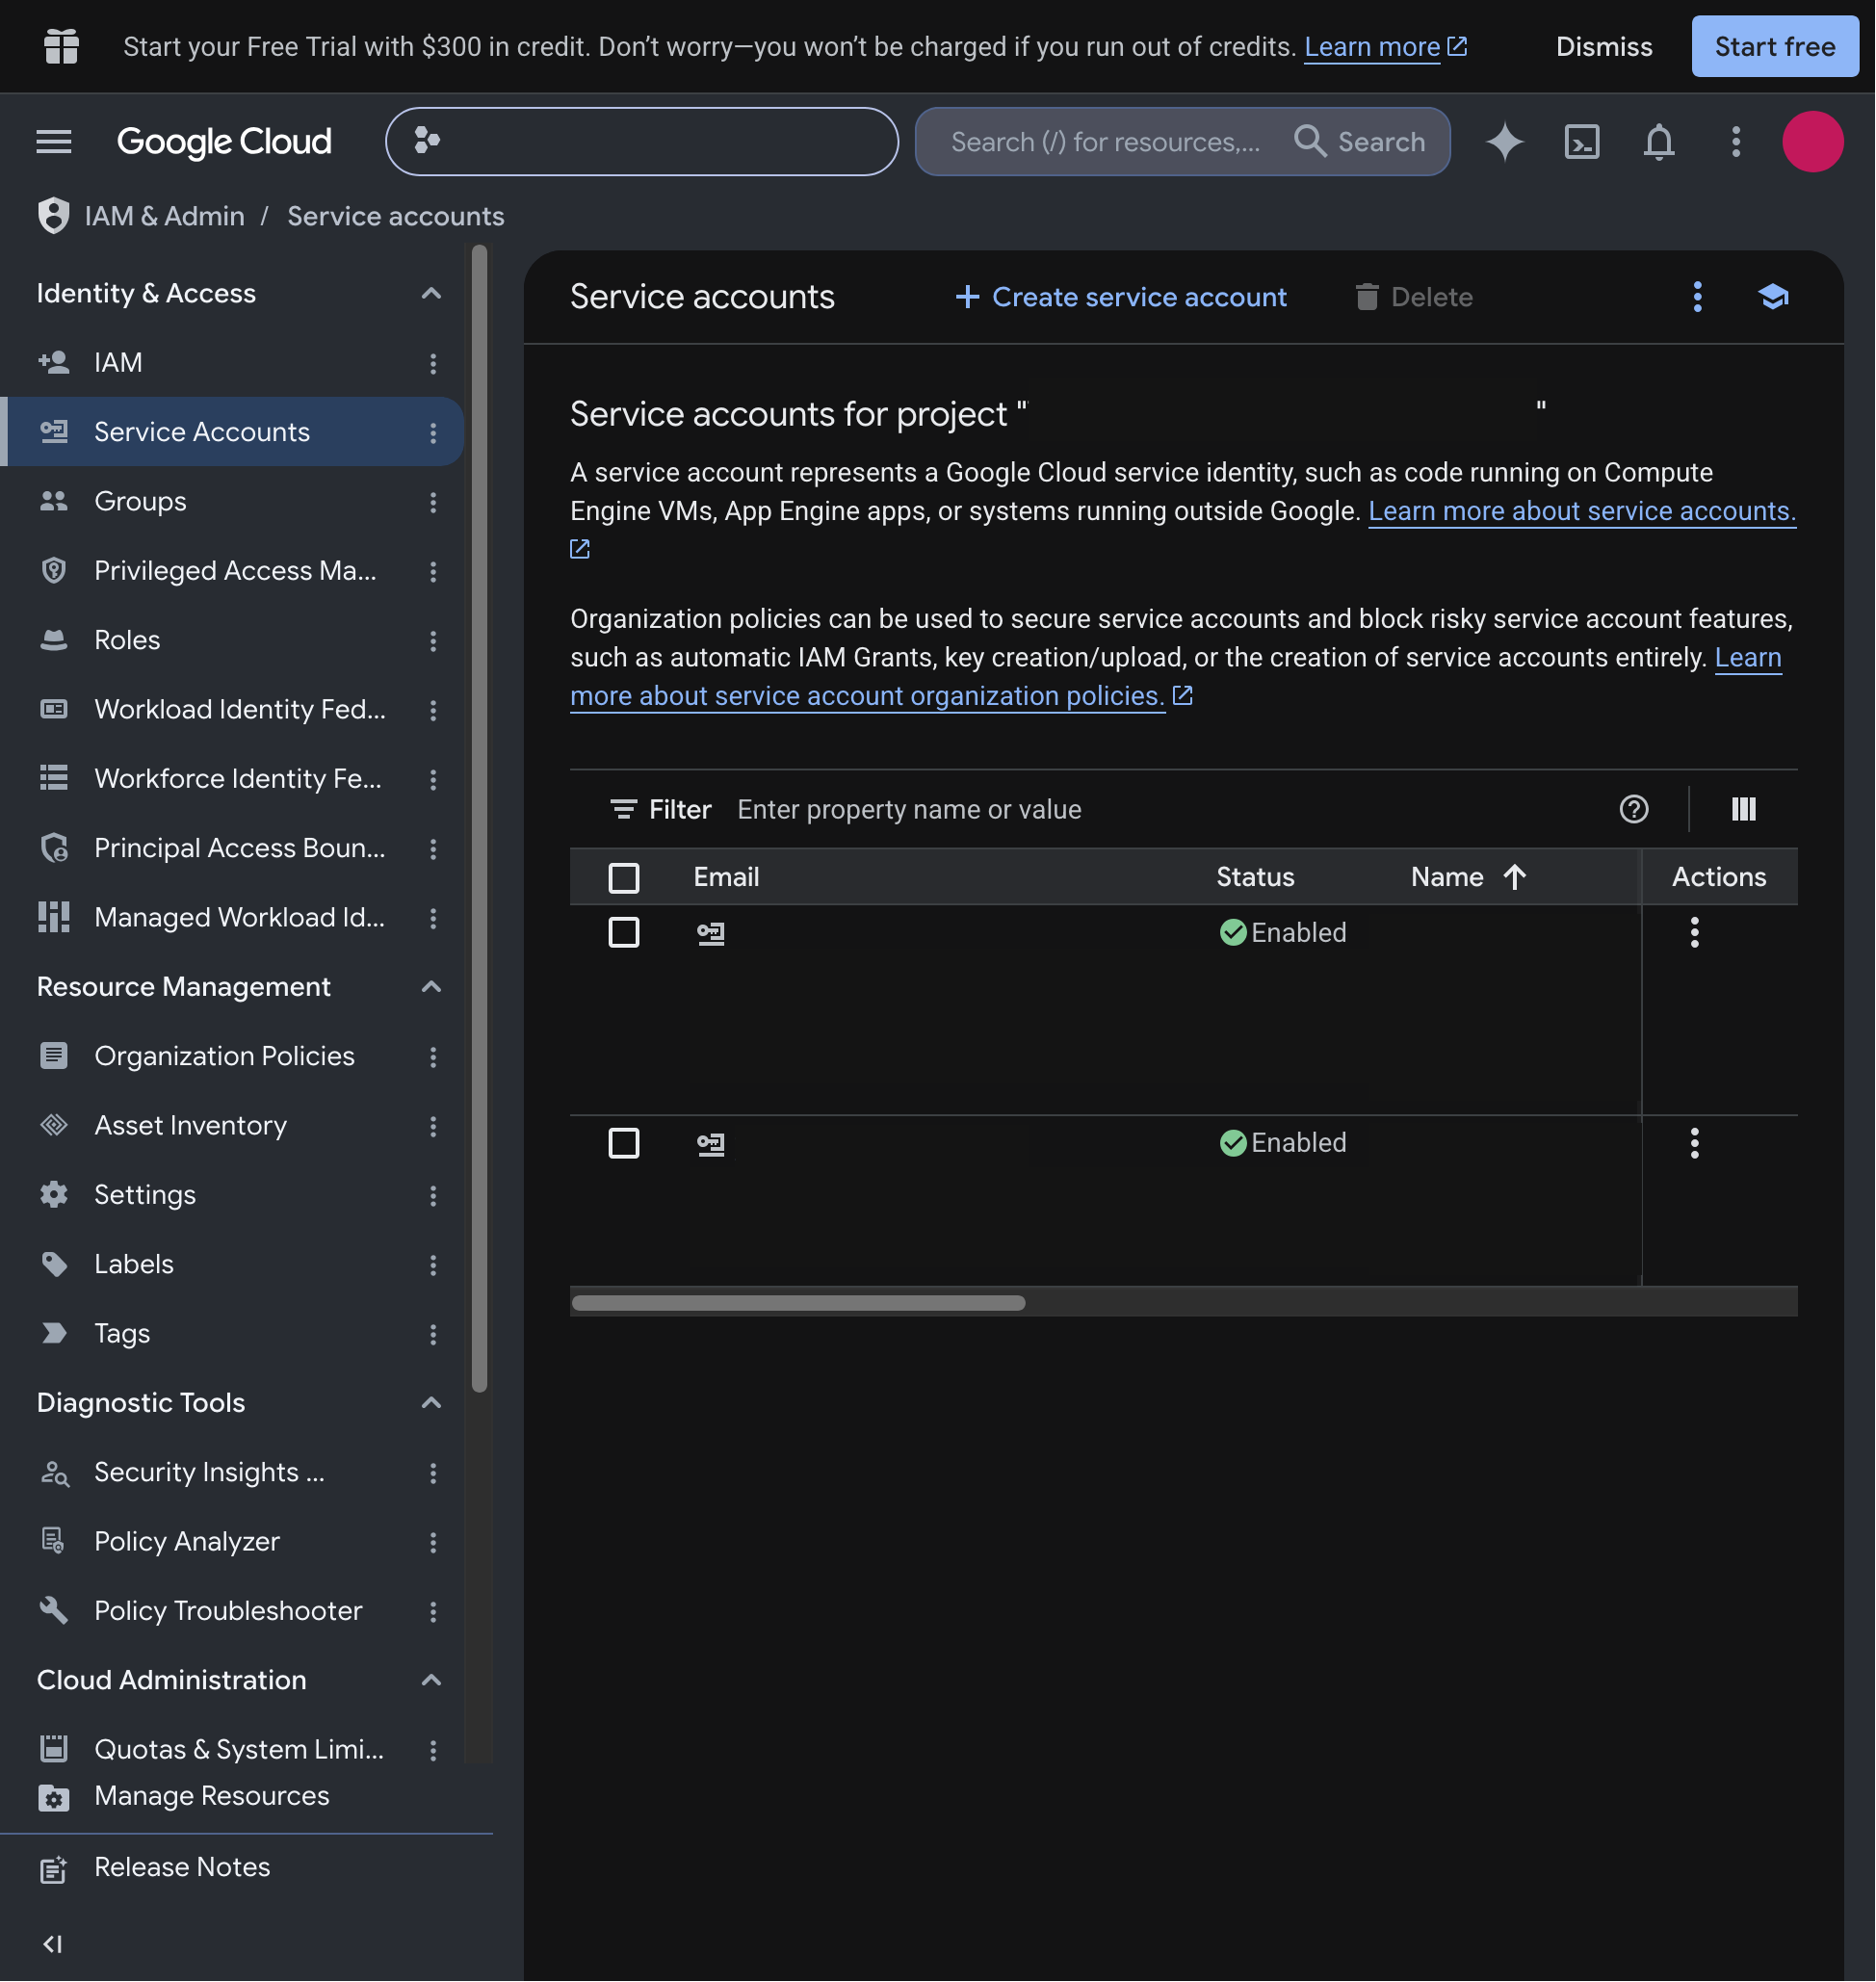The image size is (1876, 1982).
Task: Click the IAM & Admin shield icon
Action: pos(53,216)
